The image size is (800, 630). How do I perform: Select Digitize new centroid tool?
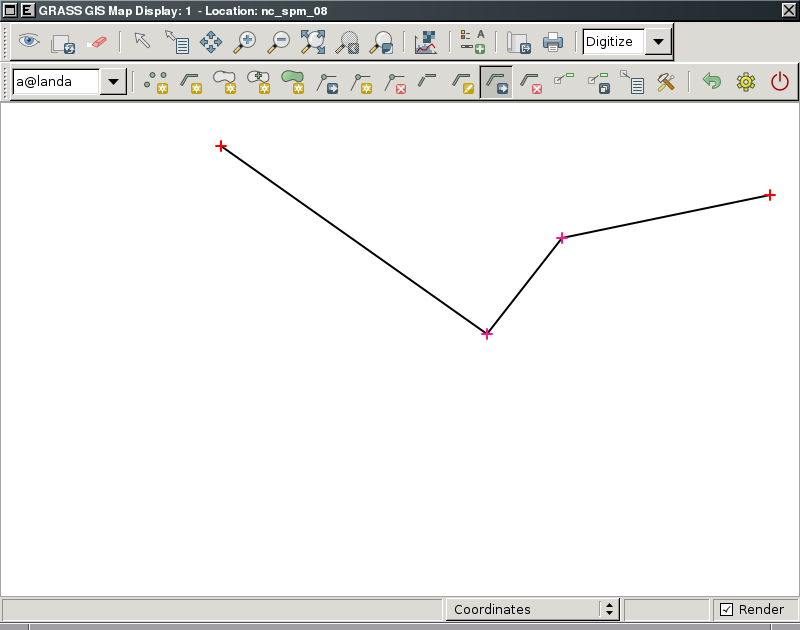click(259, 82)
